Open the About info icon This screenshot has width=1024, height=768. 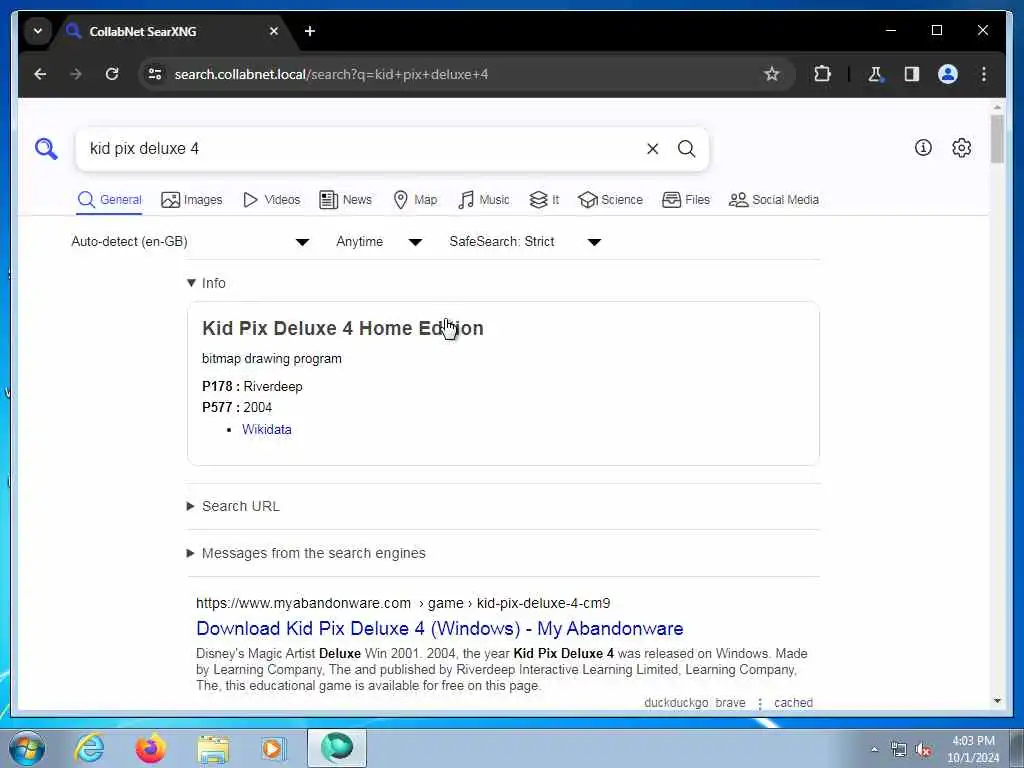[923, 148]
